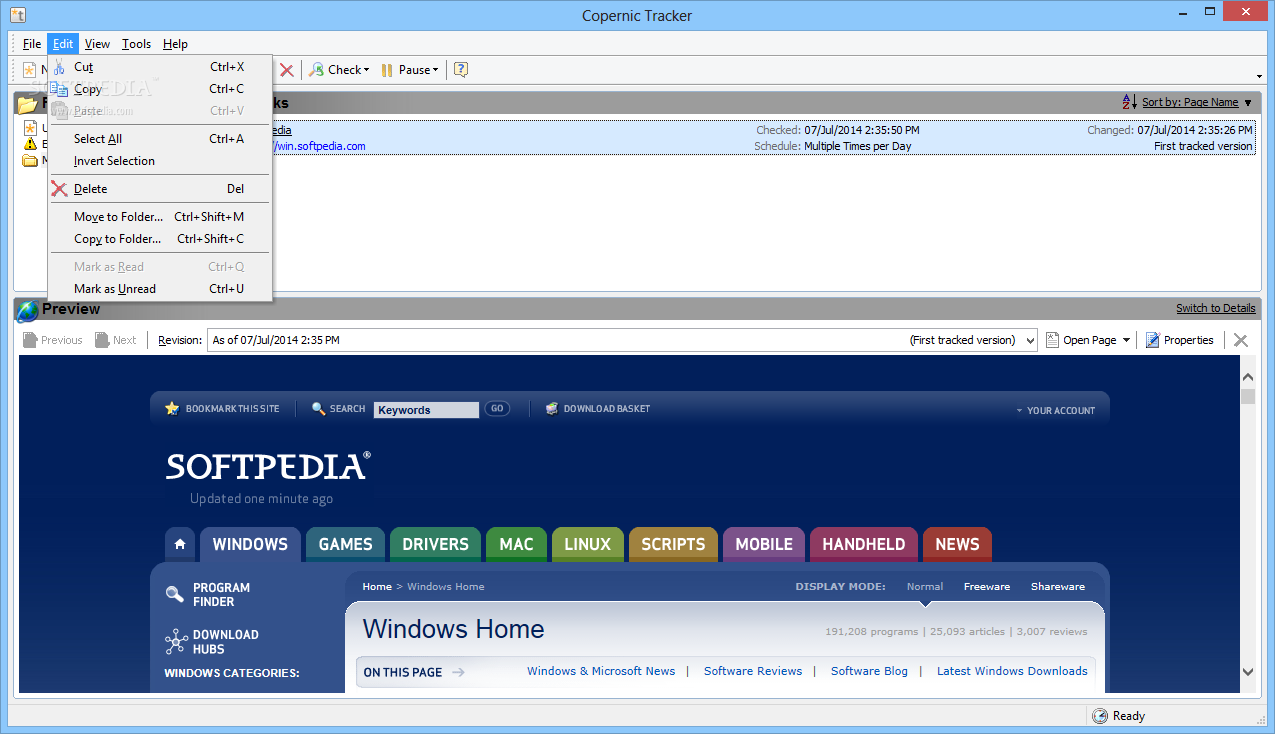This screenshot has width=1275, height=734.
Task: Select Shareware display mode
Action: [1058, 587]
